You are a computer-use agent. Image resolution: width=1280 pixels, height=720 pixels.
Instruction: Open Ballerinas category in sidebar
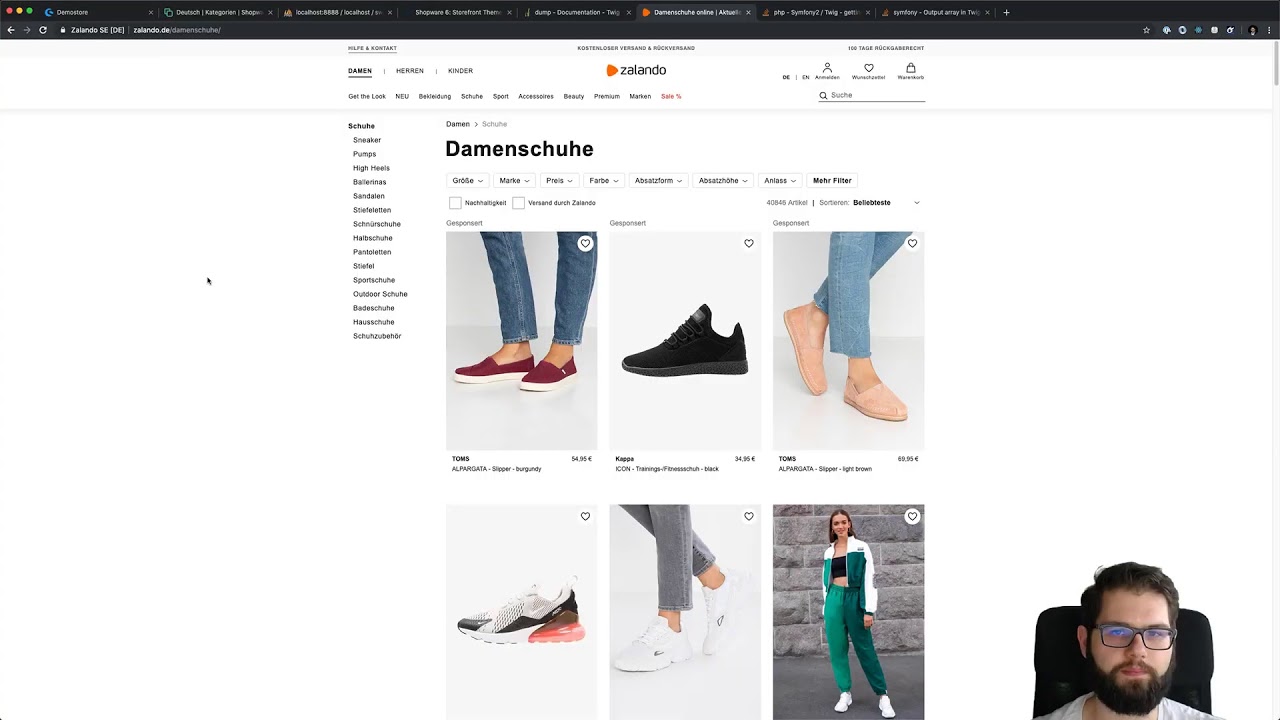pyautogui.click(x=369, y=182)
